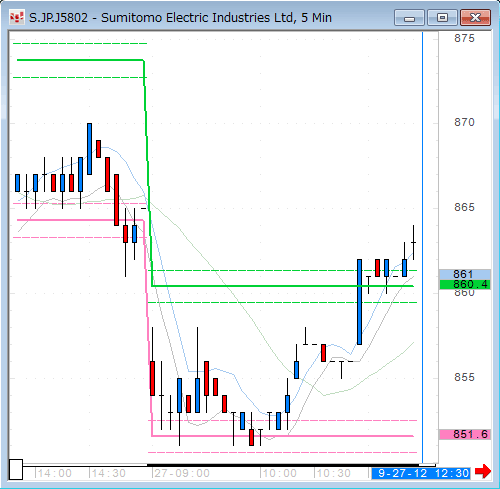
Task: Minimize the chart window
Action: 409,18
